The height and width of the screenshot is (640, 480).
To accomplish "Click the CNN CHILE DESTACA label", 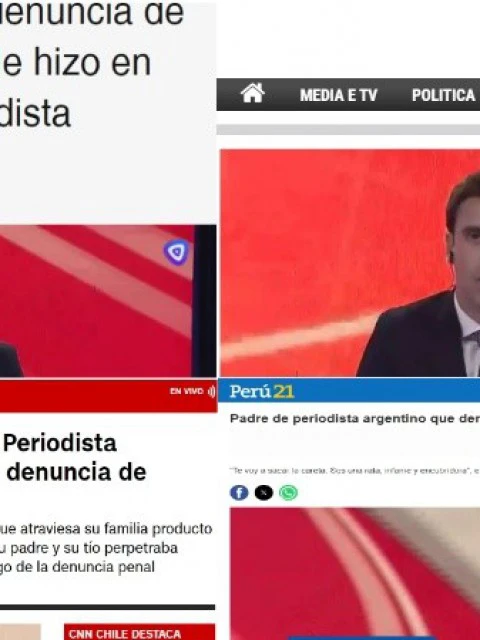I will click(125, 633).
